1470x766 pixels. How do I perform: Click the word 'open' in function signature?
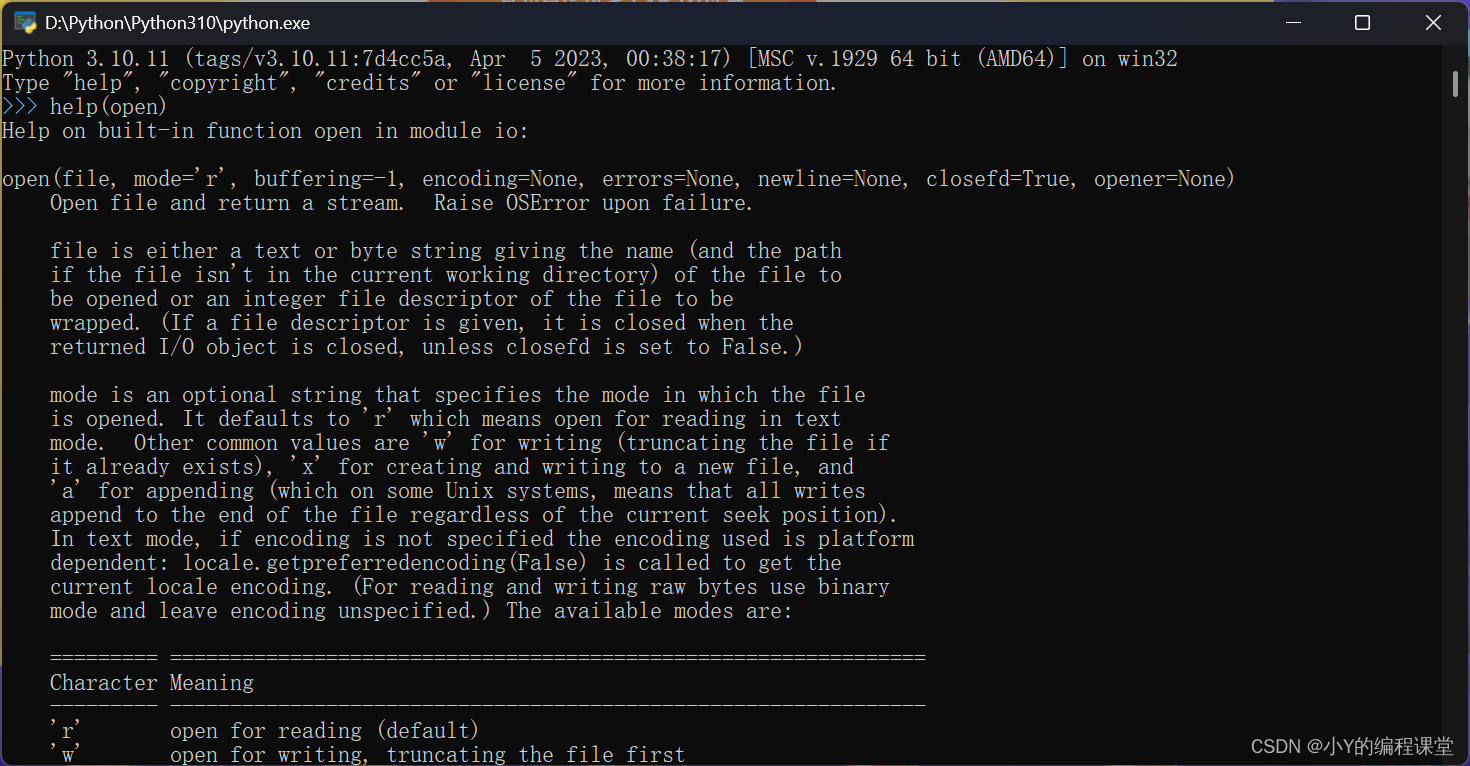pyautogui.click(x=25, y=178)
